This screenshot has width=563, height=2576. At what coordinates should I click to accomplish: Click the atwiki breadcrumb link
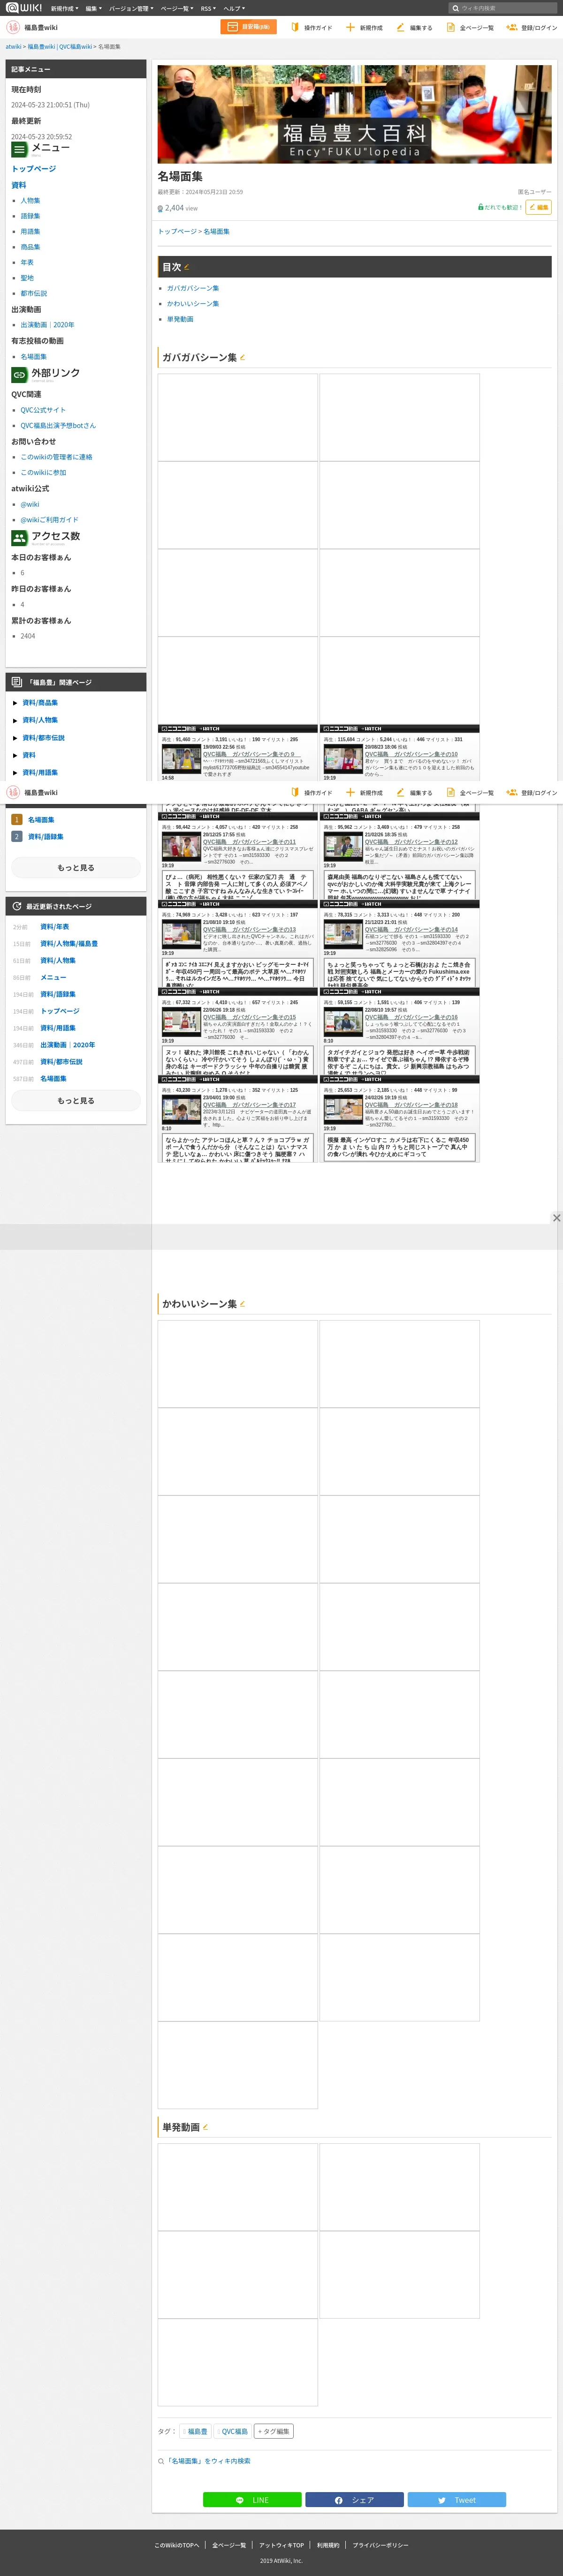(x=13, y=47)
